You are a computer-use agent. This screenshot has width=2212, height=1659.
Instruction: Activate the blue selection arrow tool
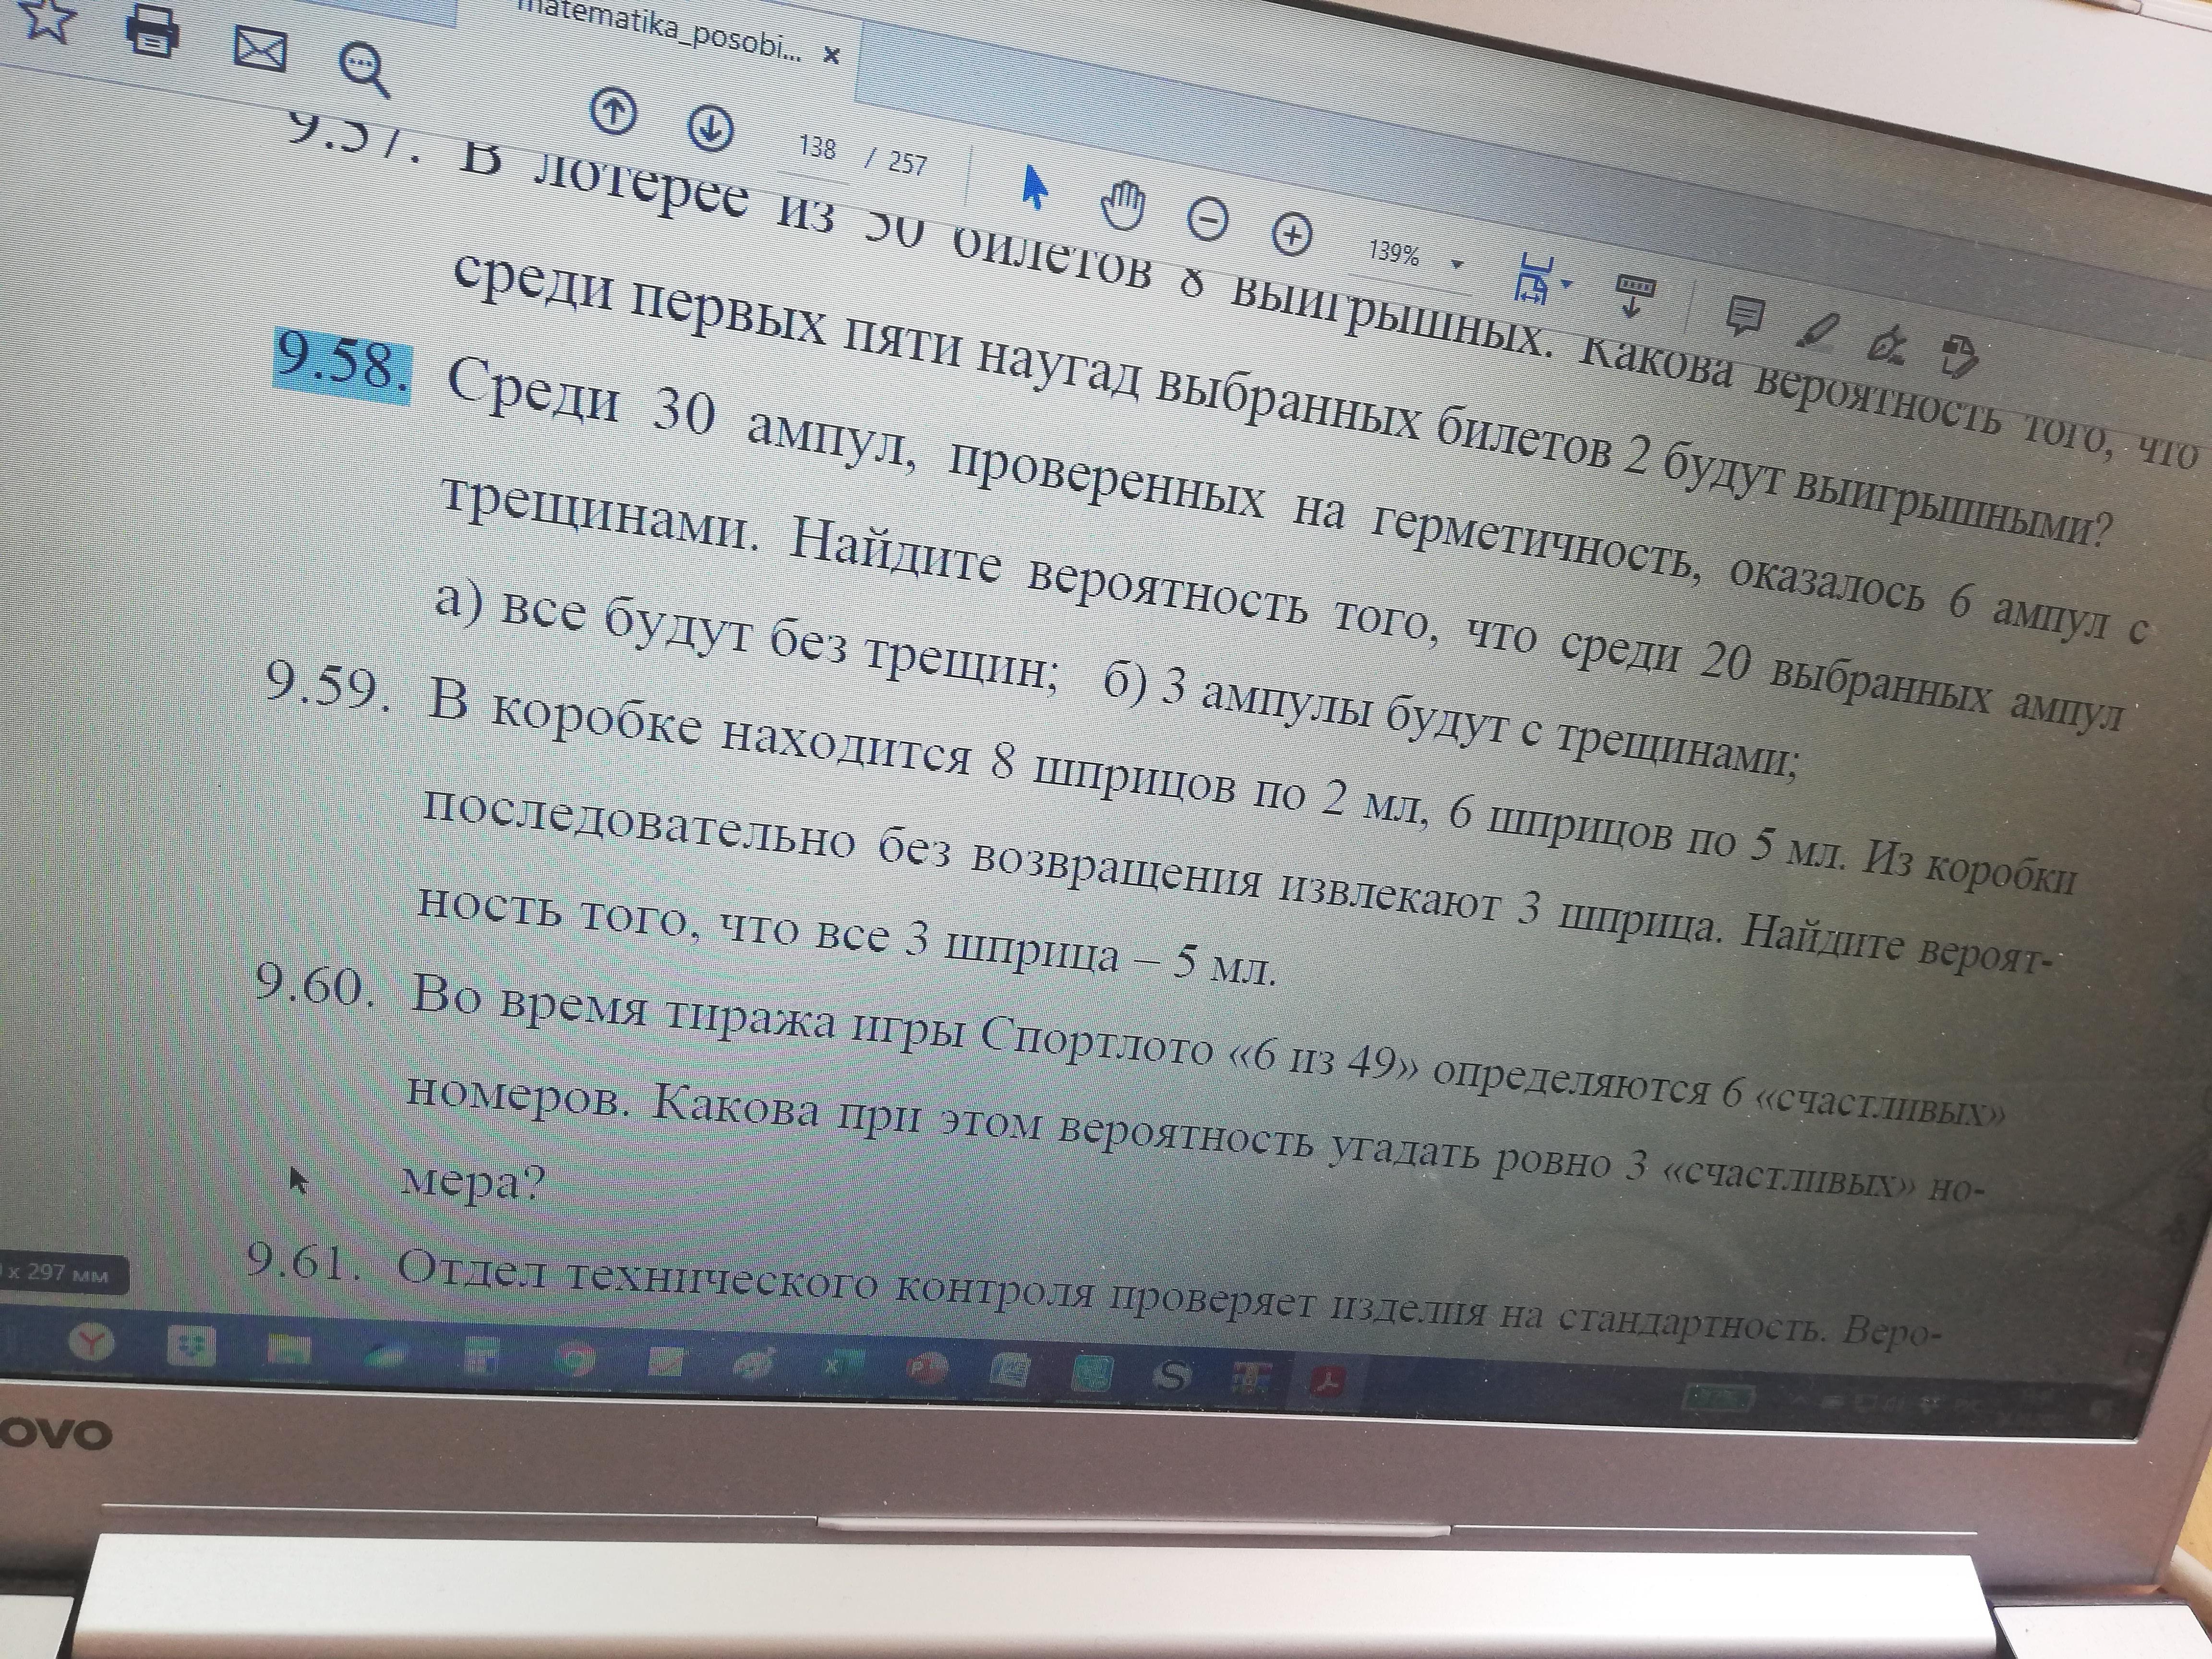(1034, 186)
